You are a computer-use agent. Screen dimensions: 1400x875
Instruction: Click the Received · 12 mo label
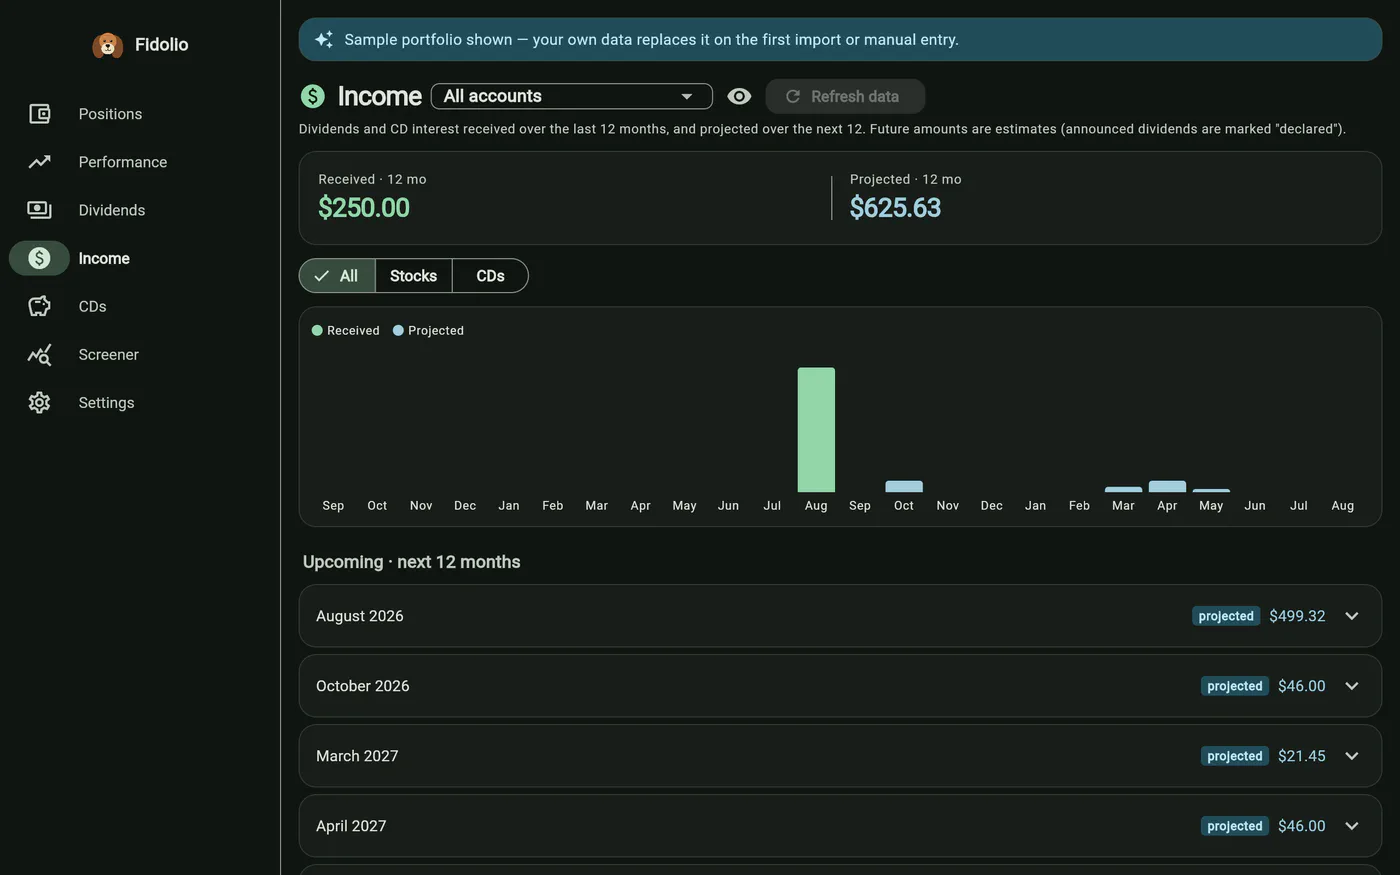pos(372,179)
